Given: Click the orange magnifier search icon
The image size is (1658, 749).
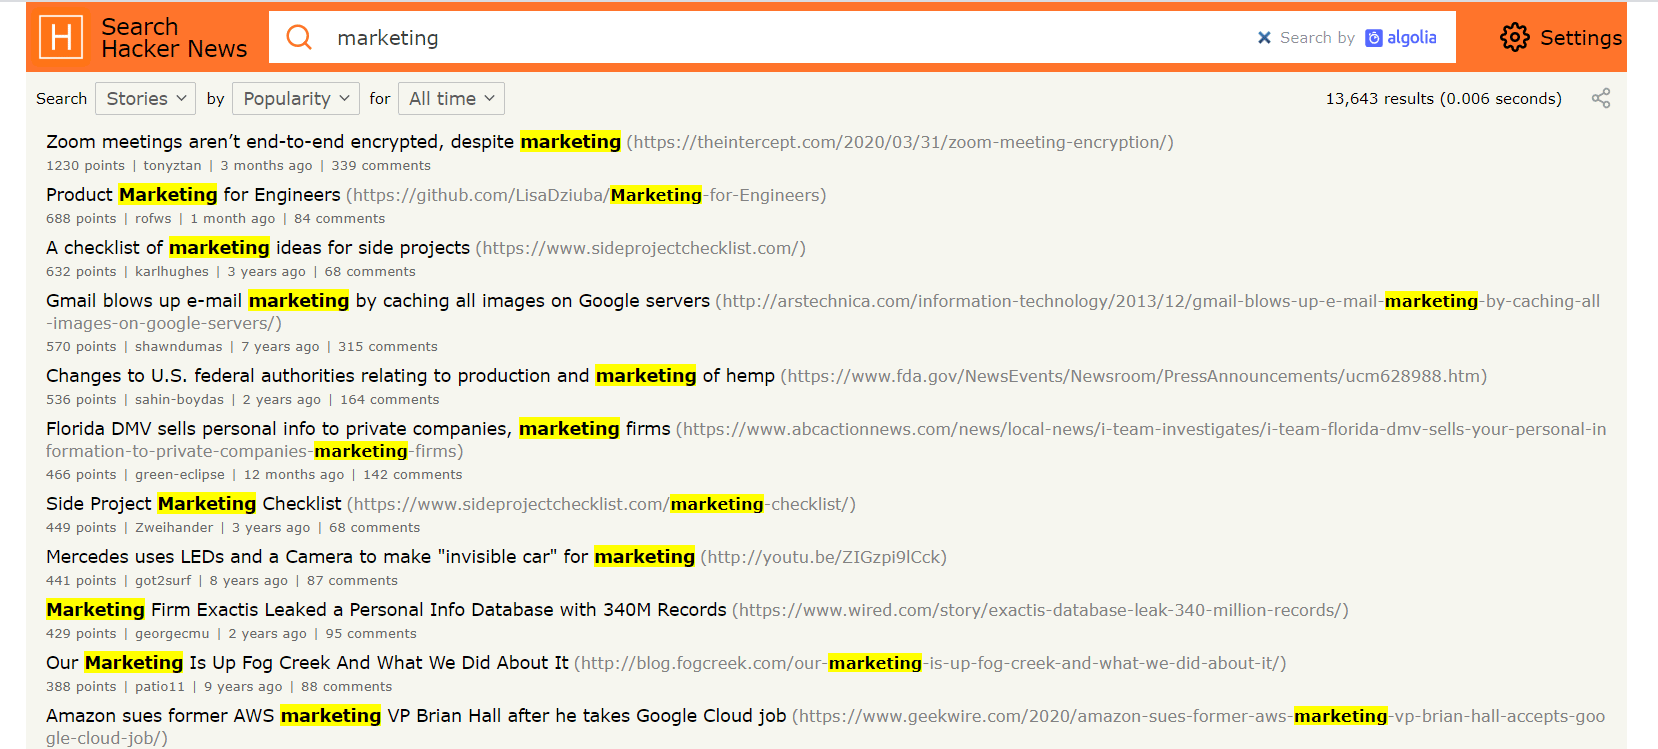Looking at the screenshot, I should [299, 38].
